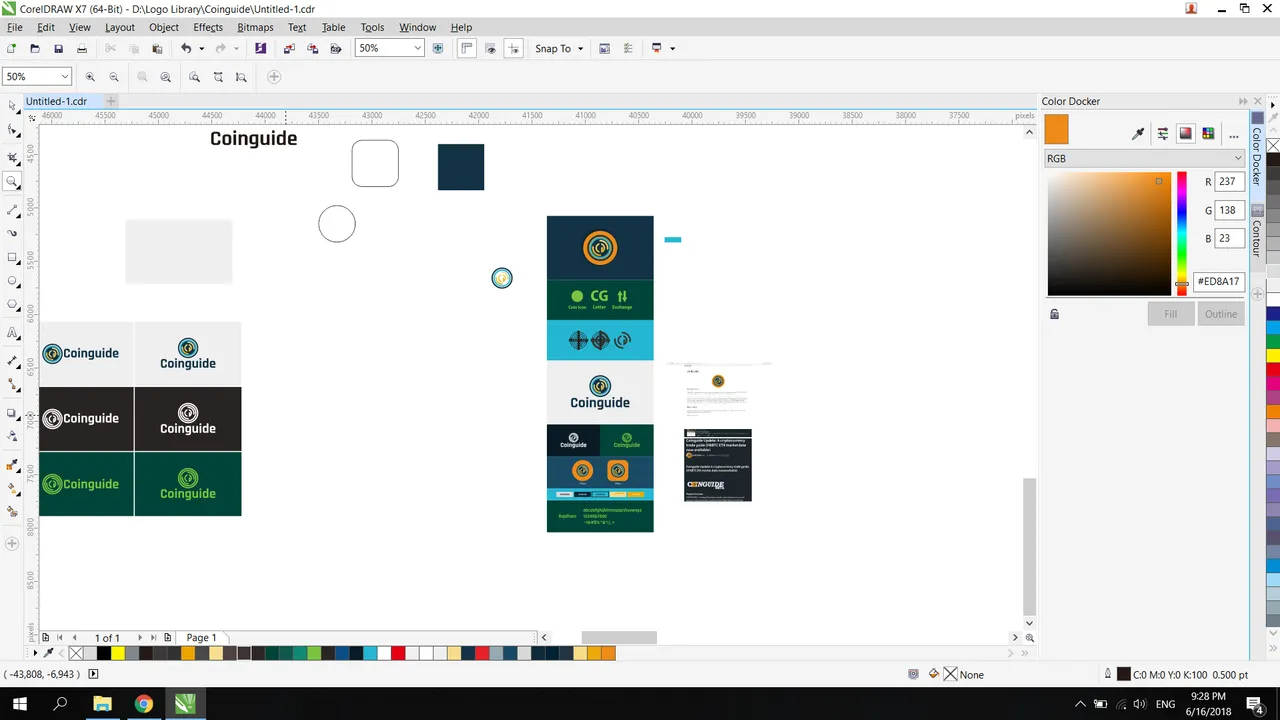Open the Contour docker tab
This screenshot has width=1280, height=720.
pos(1257,230)
